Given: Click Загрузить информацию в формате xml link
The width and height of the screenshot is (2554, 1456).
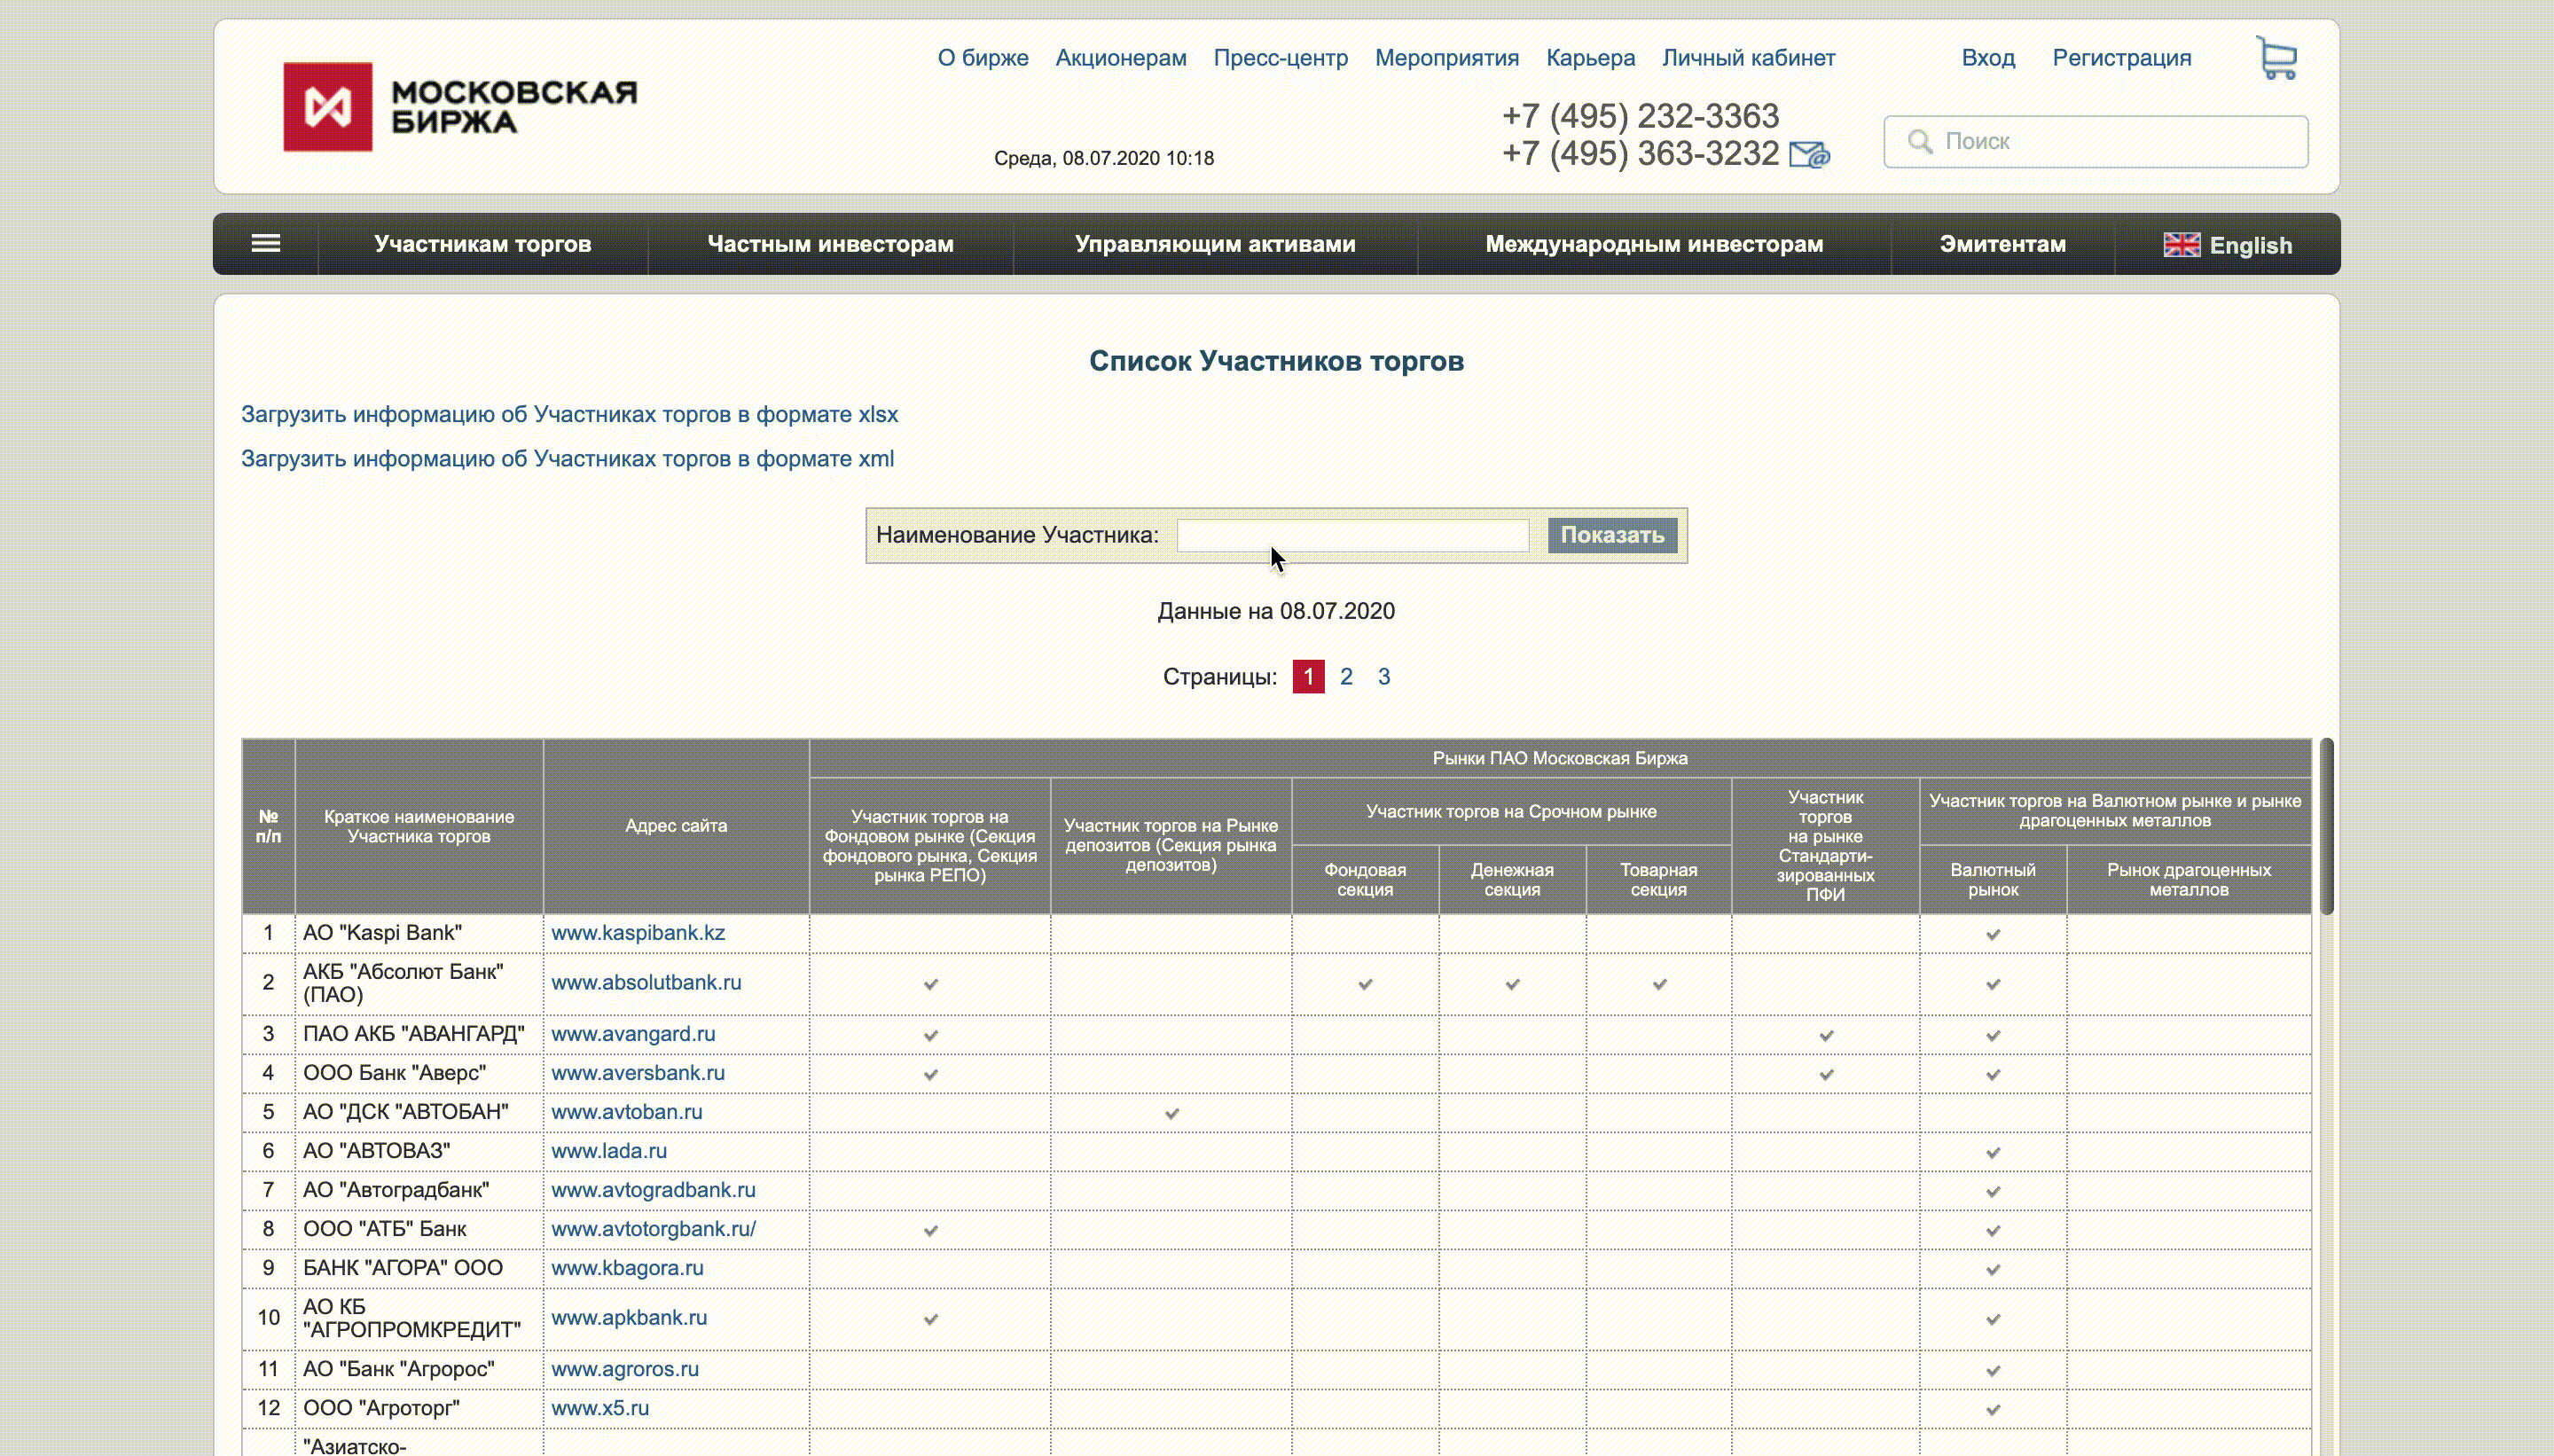Looking at the screenshot, I should click(568, 458).
